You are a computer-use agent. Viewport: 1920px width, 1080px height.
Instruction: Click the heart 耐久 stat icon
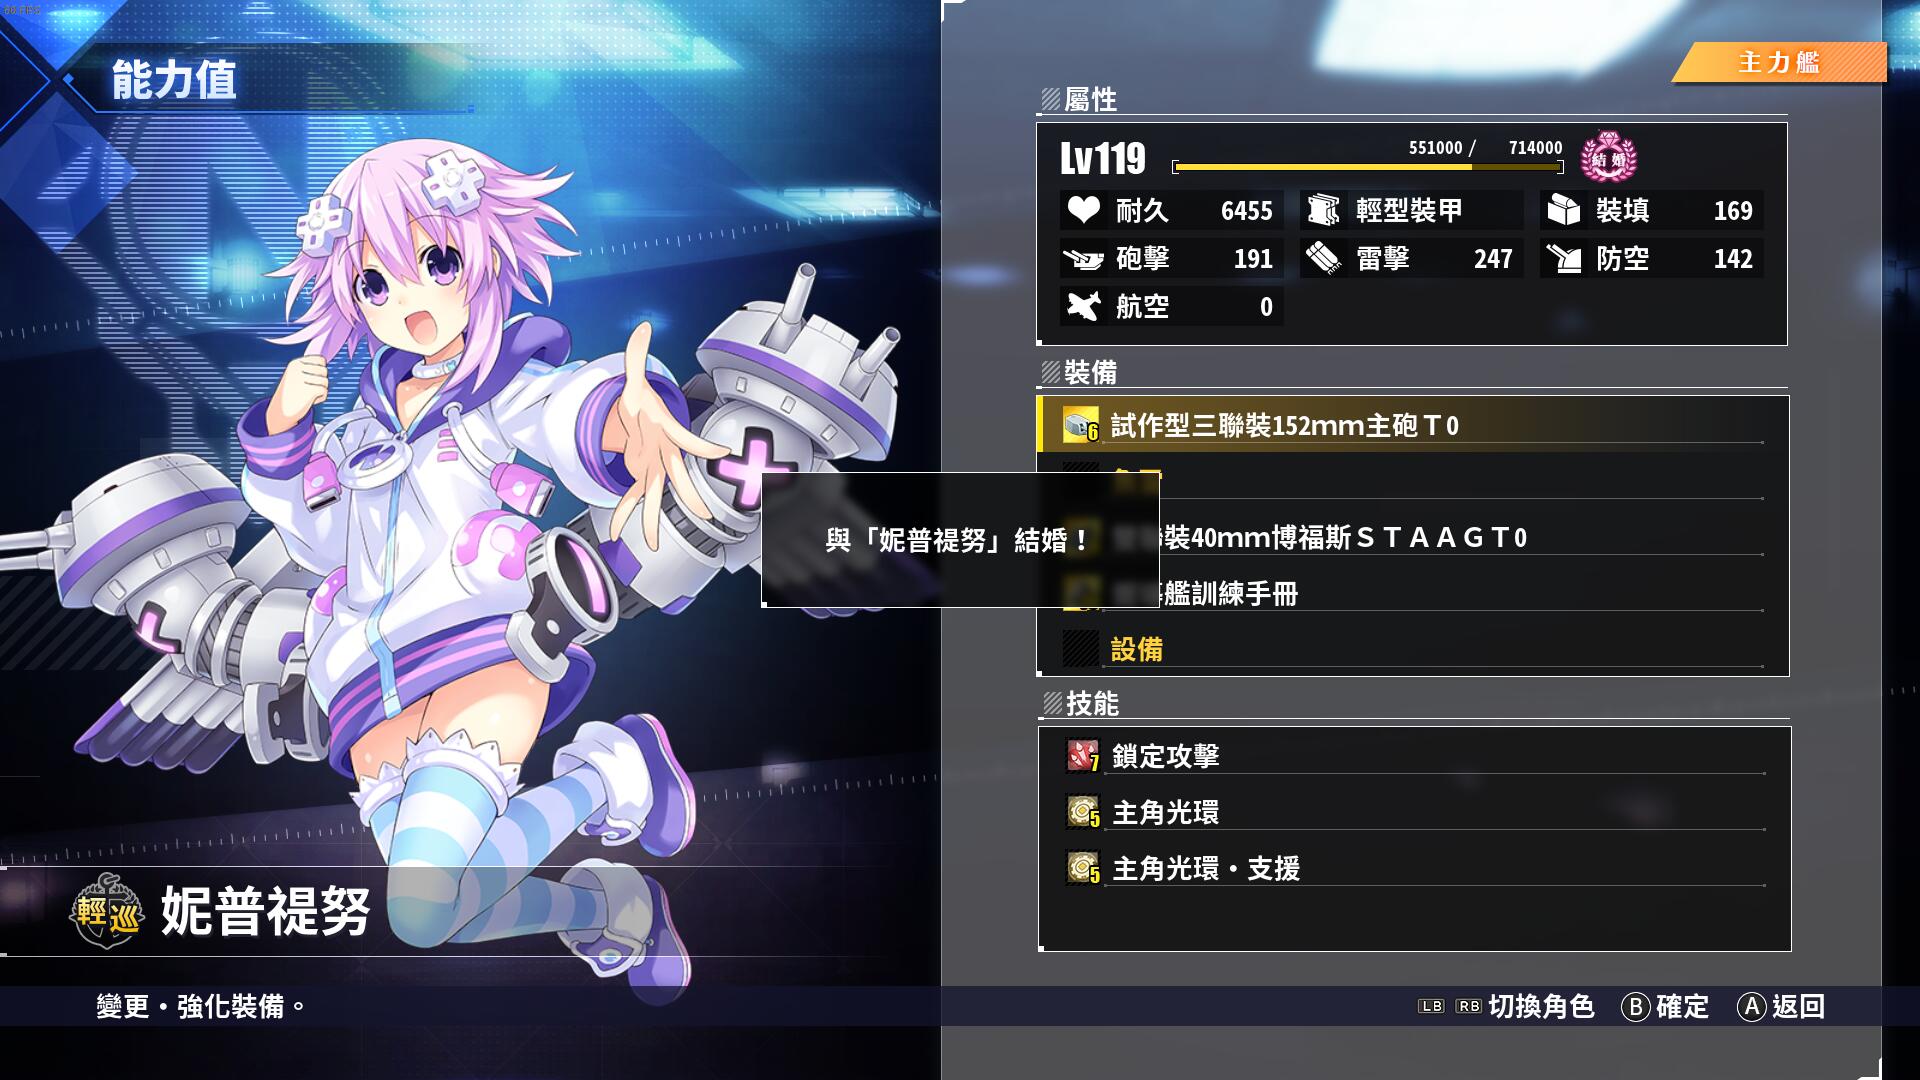click(1083, 210)
